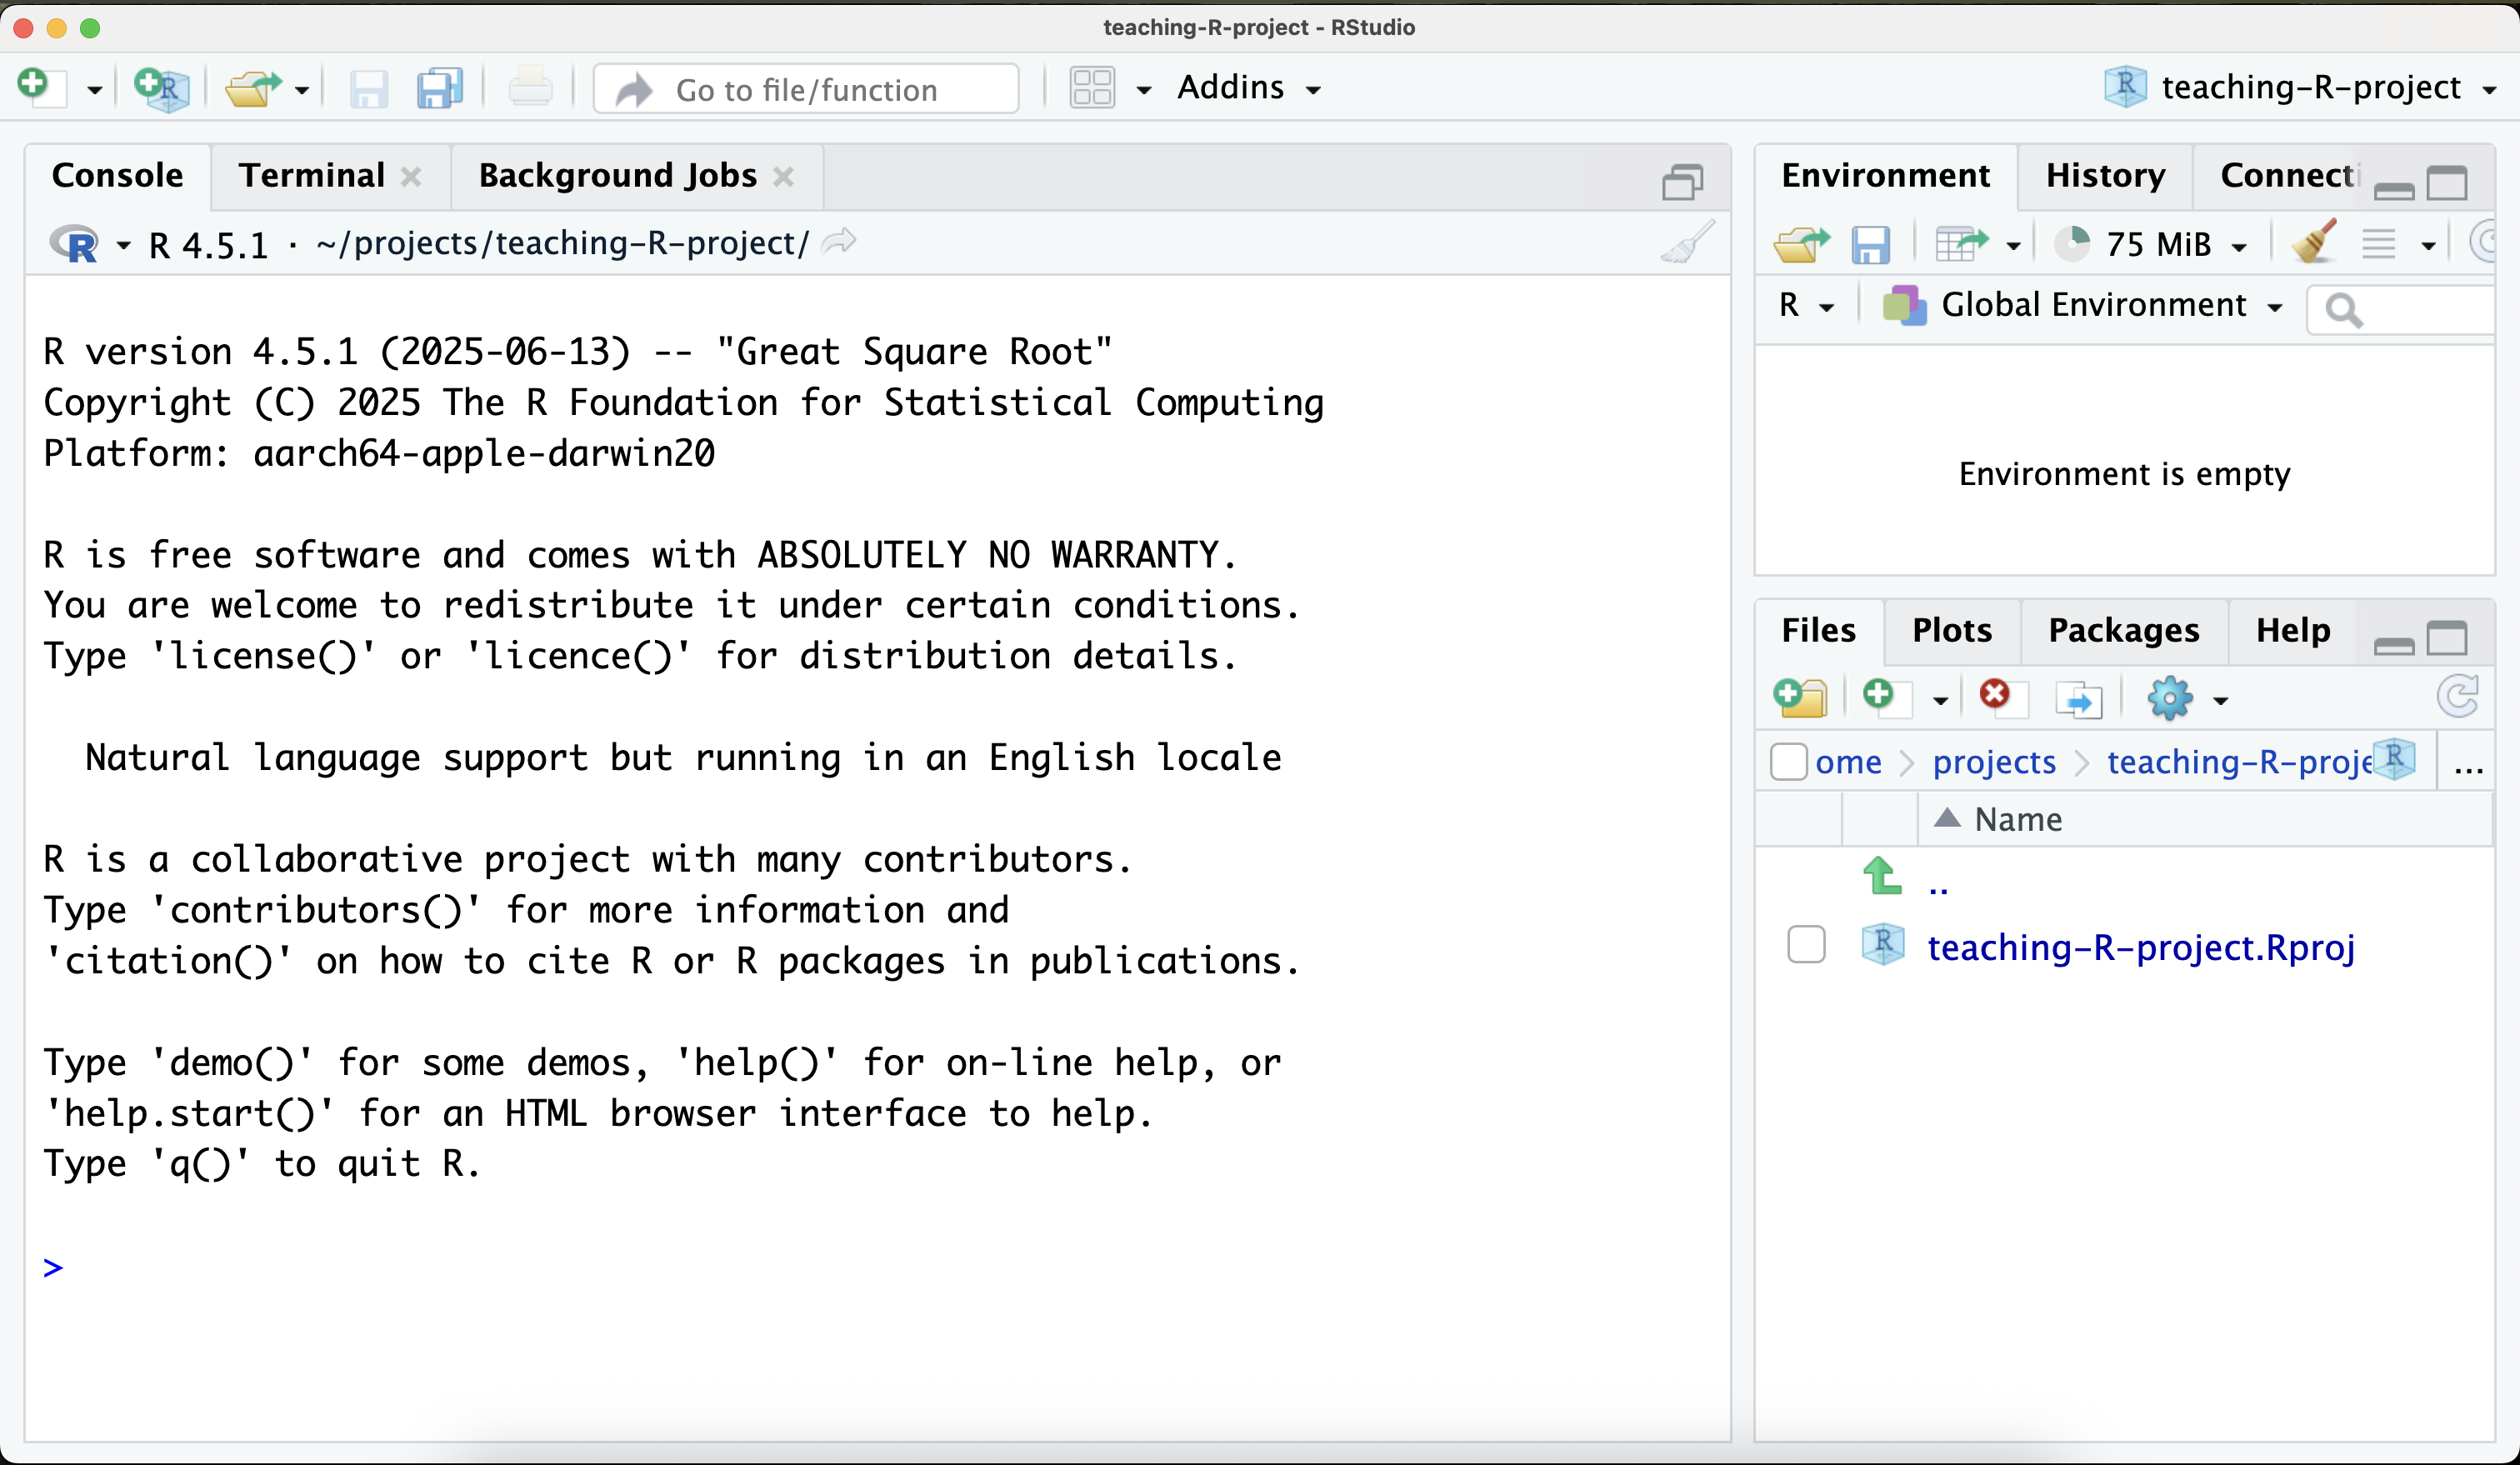Switch to the Environment tab
Screen dimensions: 2520x1465
pyautogui.click(x=1886, y=175)
